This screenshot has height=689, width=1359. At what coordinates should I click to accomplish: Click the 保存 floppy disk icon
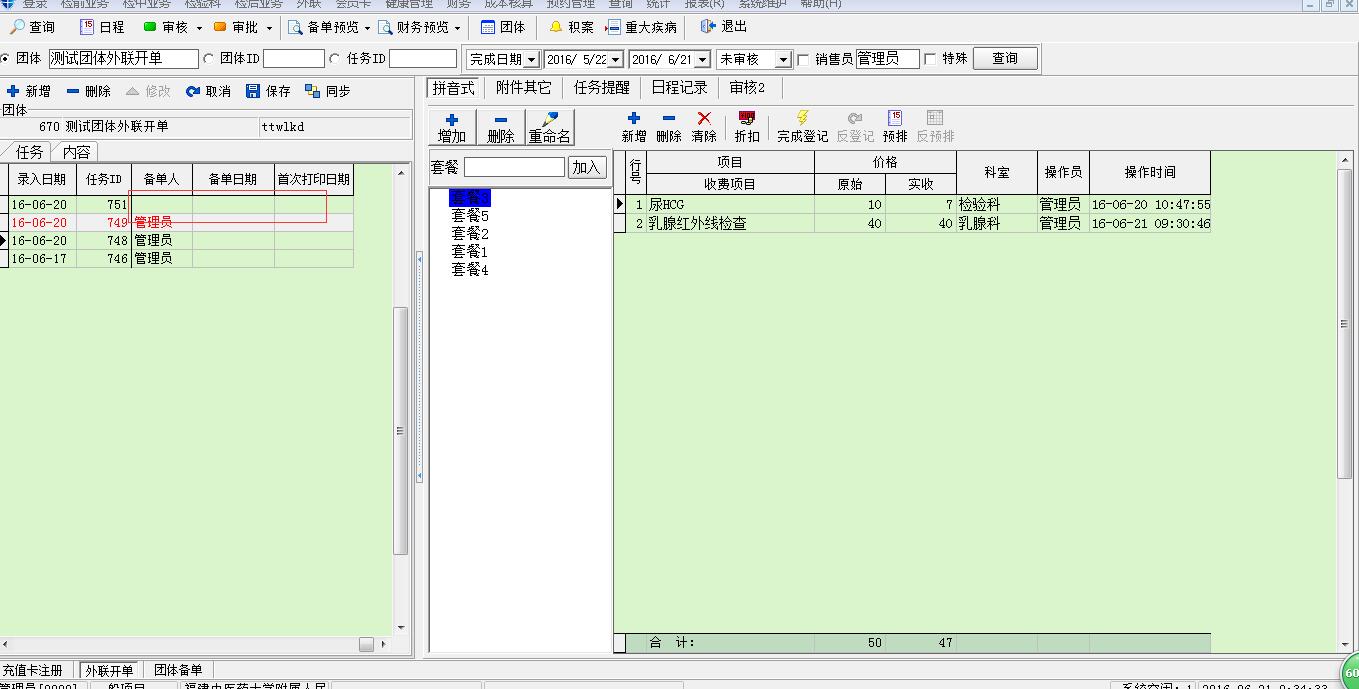point(253,91)
